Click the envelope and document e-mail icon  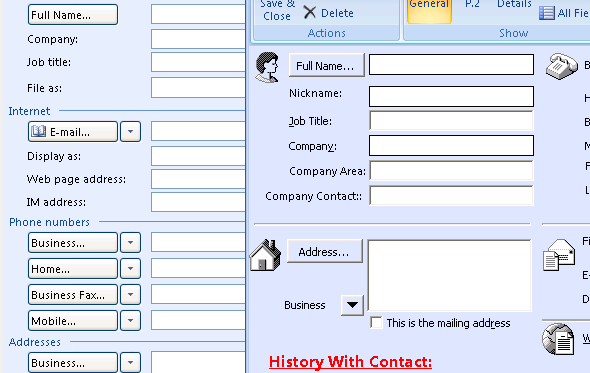[559, 255]
